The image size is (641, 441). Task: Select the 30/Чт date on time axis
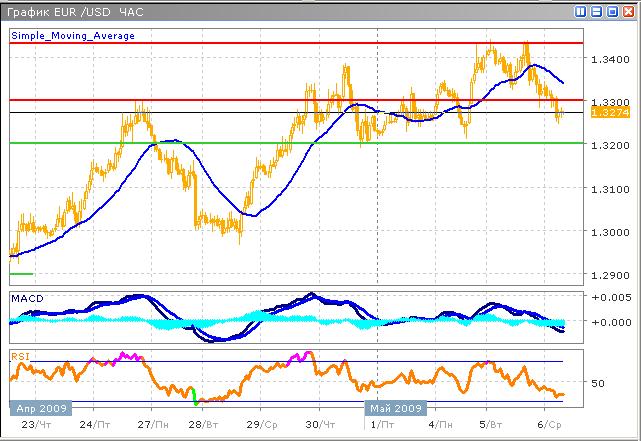[318, 425]
